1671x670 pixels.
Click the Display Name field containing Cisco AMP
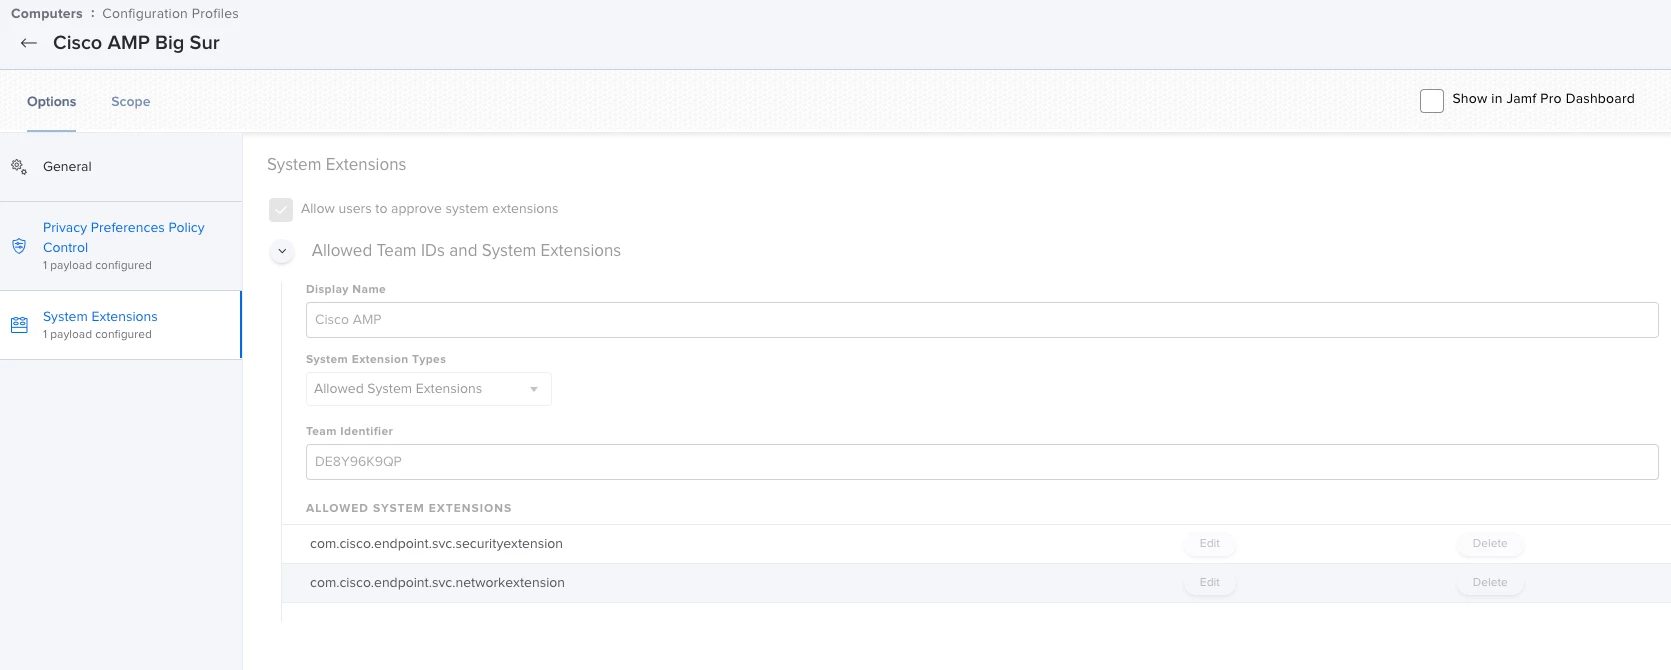pos(982,320)
